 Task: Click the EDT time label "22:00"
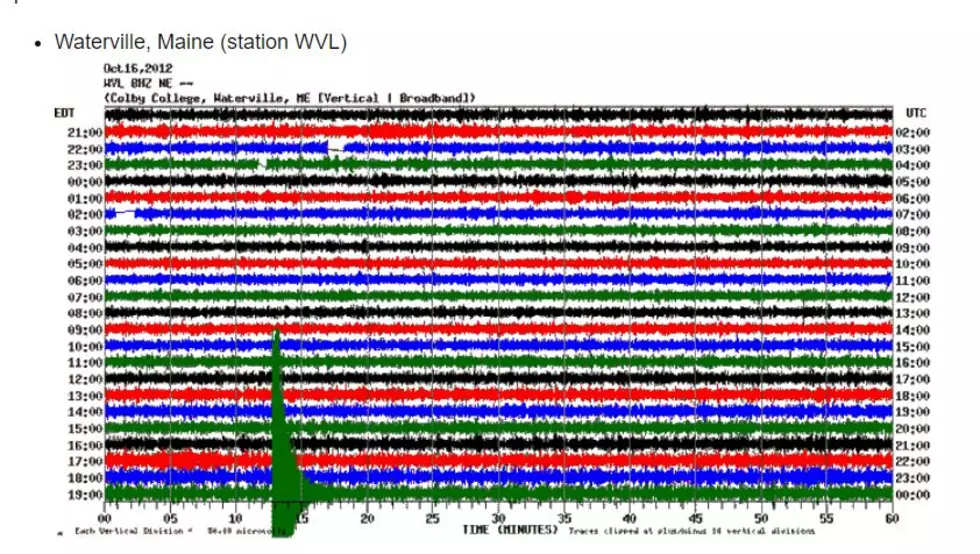tap(85, 149)
